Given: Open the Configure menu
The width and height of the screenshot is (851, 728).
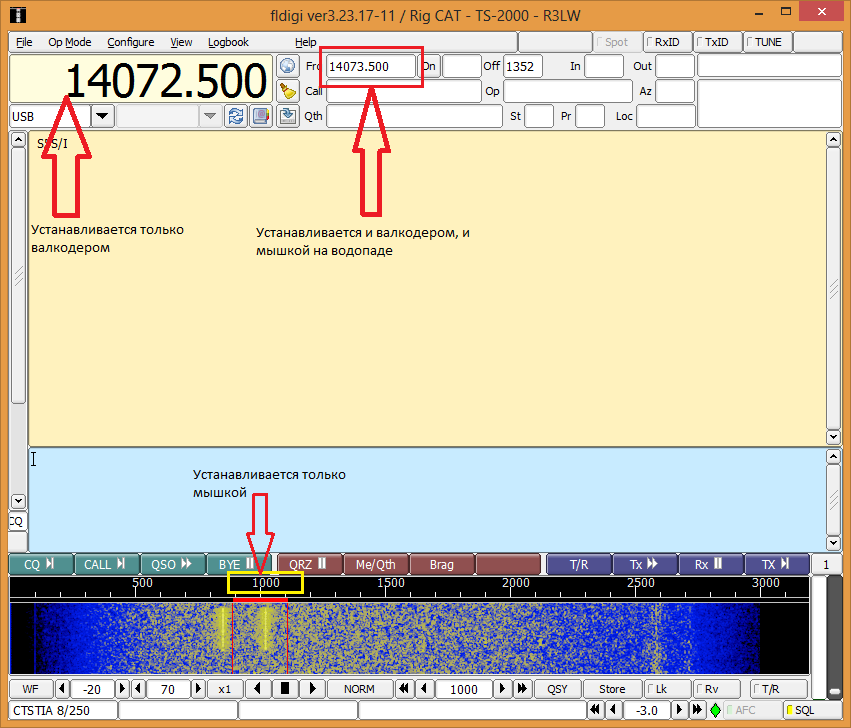Looking at the screenshot, I should click(130, 42).
